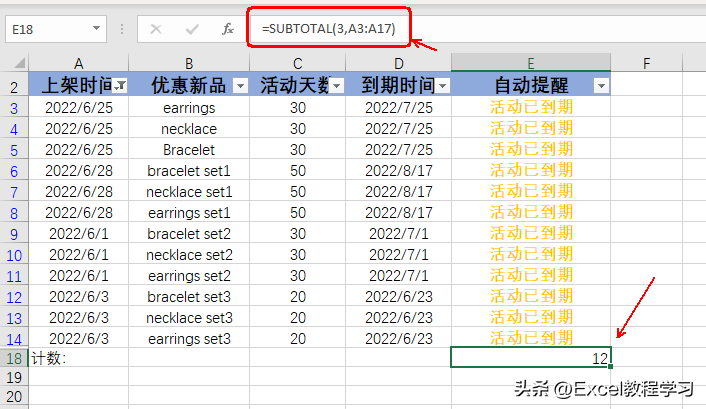Select 活动已到期 reminder cell in row 14
706x409 pixels.
(x=531, y=338)
